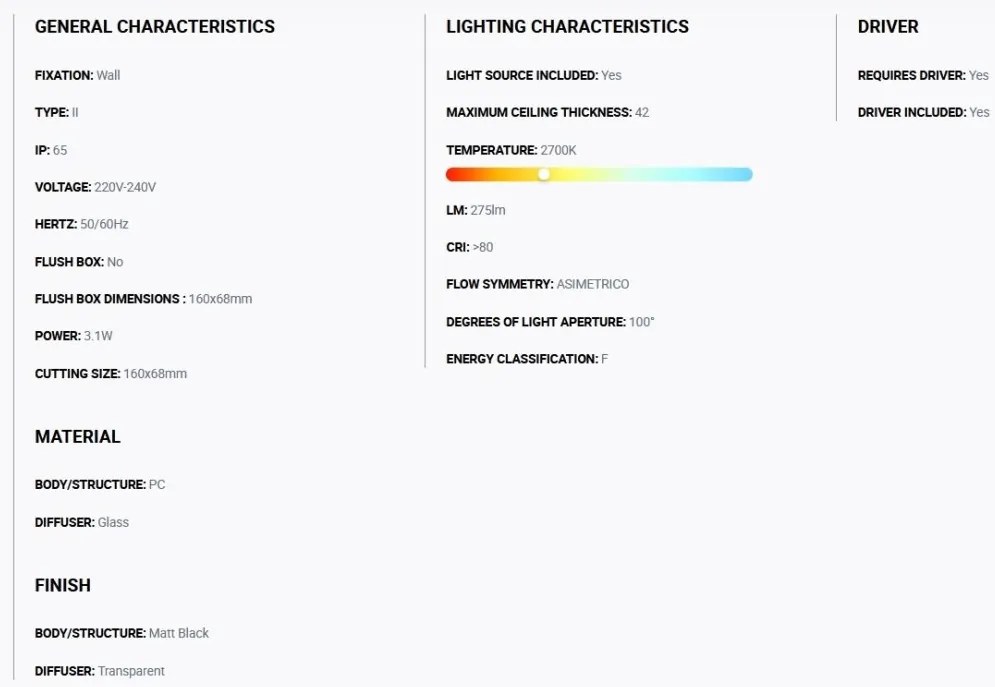
Task: Click the Driver section heading
Action: [x=888, y=27]
